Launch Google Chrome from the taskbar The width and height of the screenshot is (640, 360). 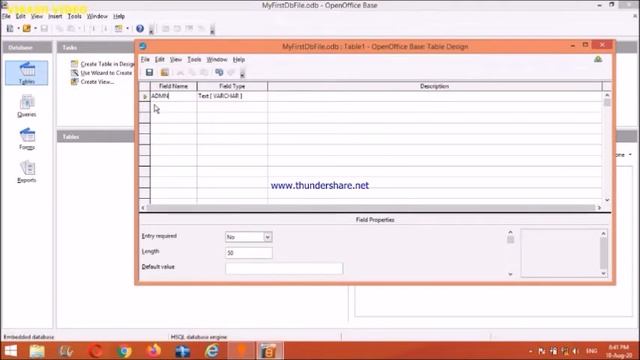click(x=124, y=351)
